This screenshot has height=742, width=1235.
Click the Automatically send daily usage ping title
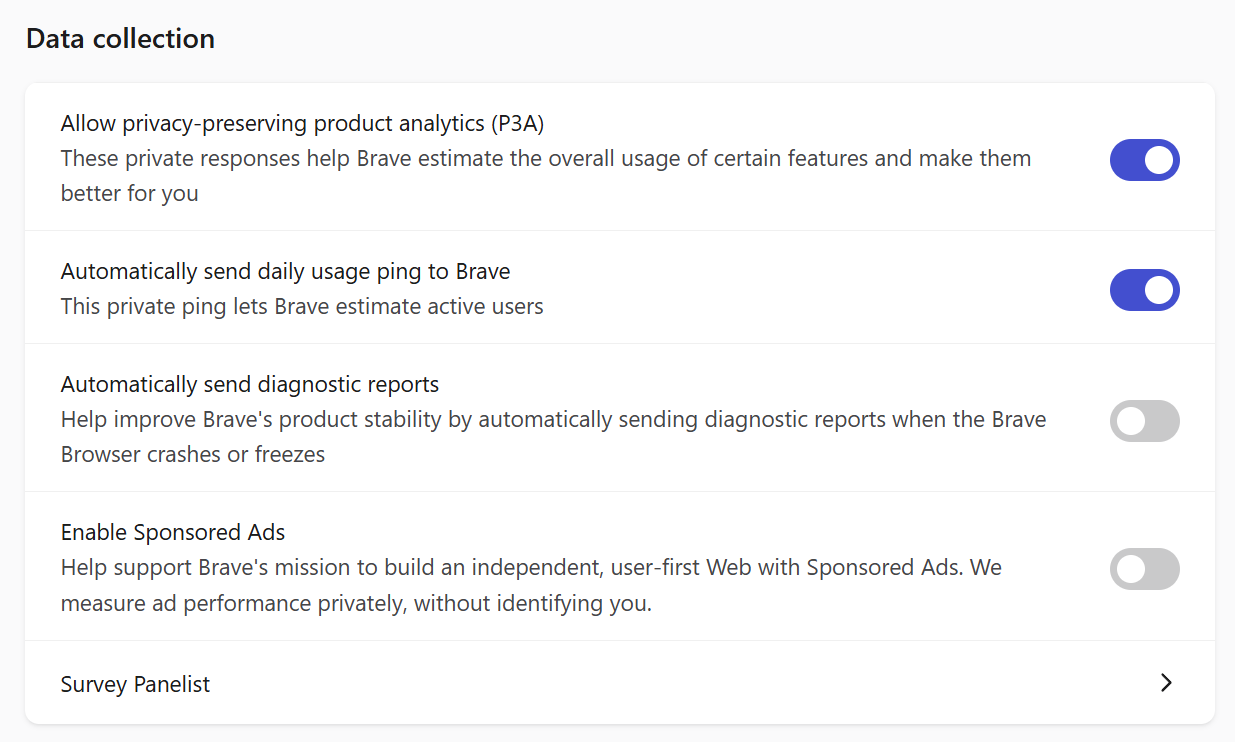(285, 271)
